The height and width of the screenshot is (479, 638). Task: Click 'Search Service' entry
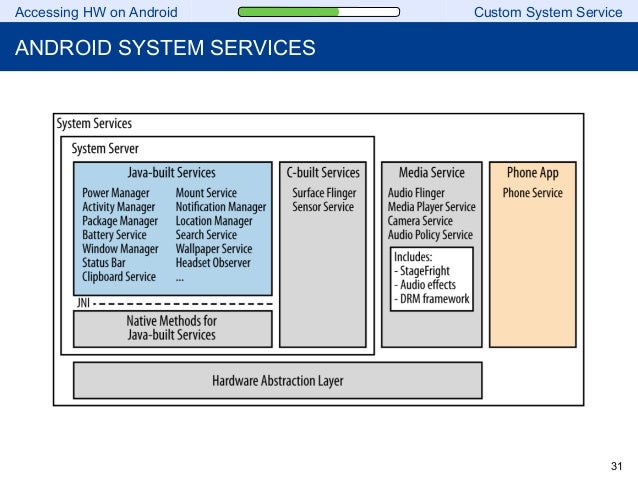[206, 235]
